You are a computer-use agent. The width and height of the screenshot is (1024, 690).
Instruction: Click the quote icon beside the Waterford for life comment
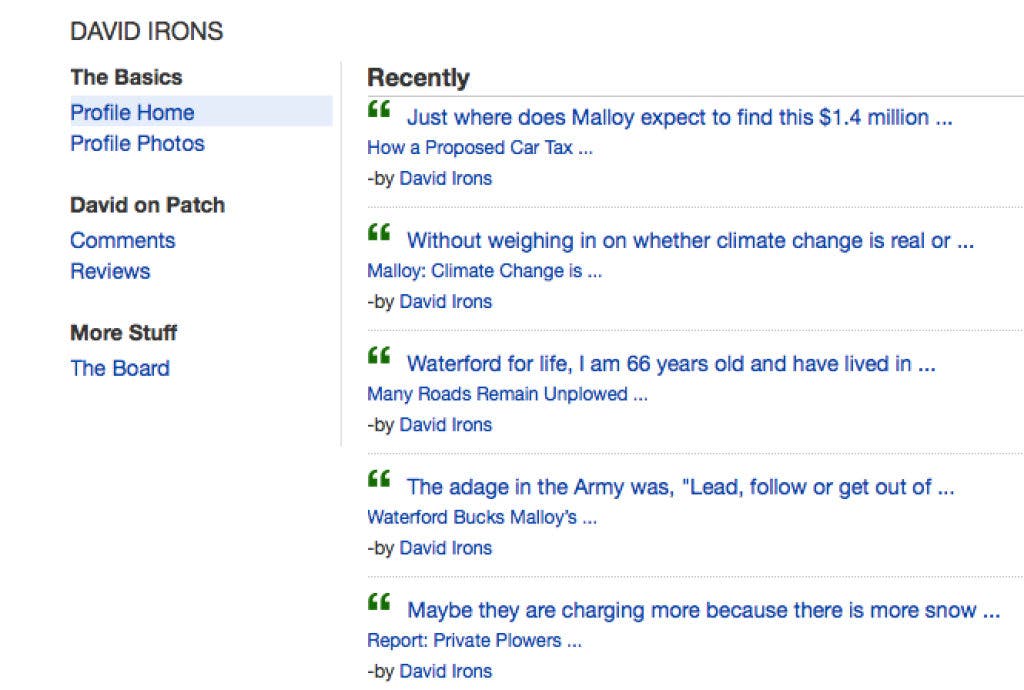[x=378, y=356]
